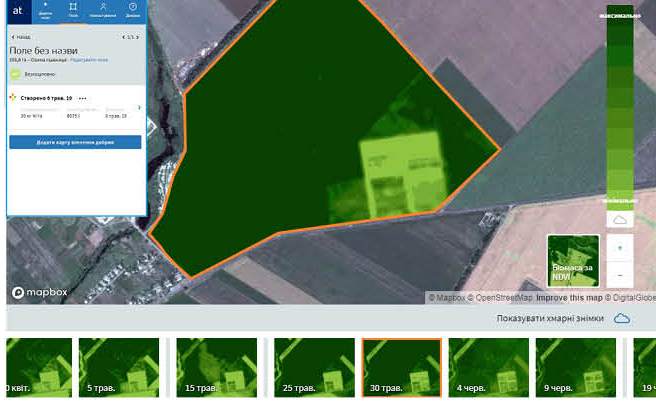Viewport: 656px width, 401px height.
Task: Select the 25 трав. satellite image
Action: pos(314,368)
